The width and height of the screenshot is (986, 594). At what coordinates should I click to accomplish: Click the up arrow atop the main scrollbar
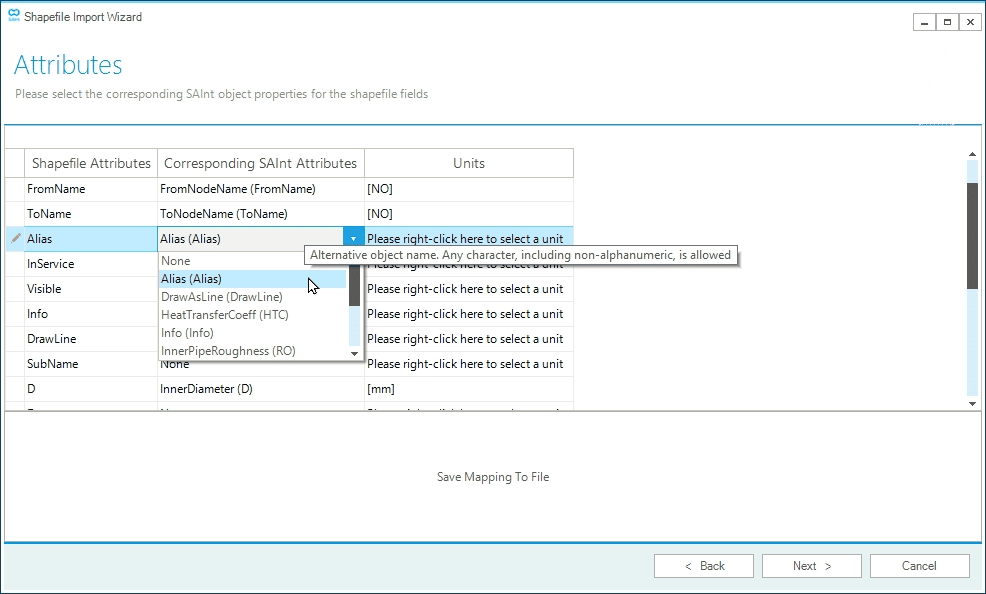971,153
